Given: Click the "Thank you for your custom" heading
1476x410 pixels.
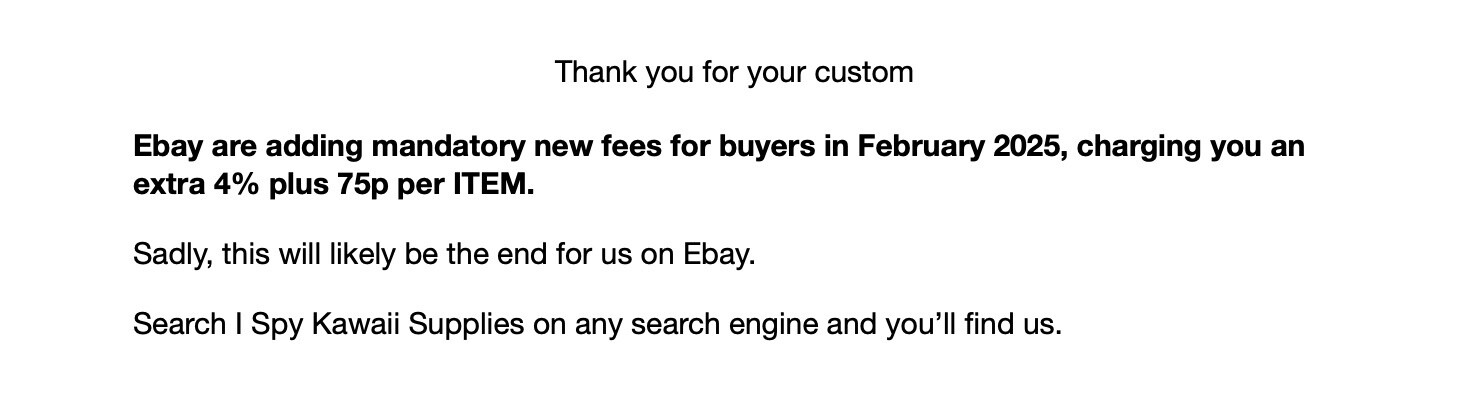Looking at the screenshot, I should [x=734, y=72].
